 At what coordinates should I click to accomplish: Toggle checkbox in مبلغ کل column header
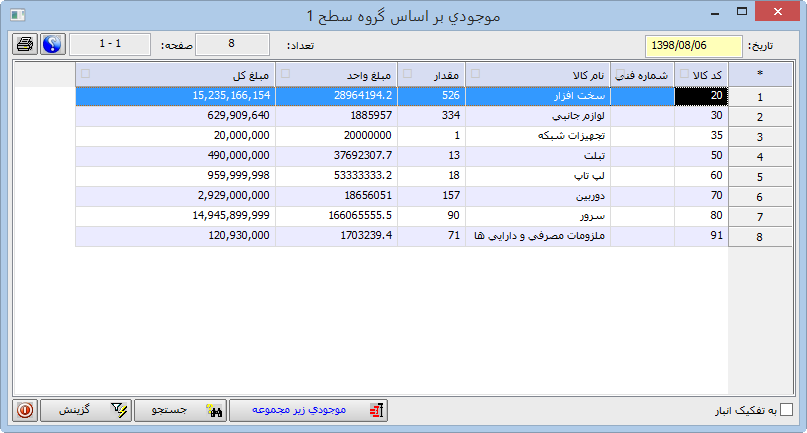point(85,74)
